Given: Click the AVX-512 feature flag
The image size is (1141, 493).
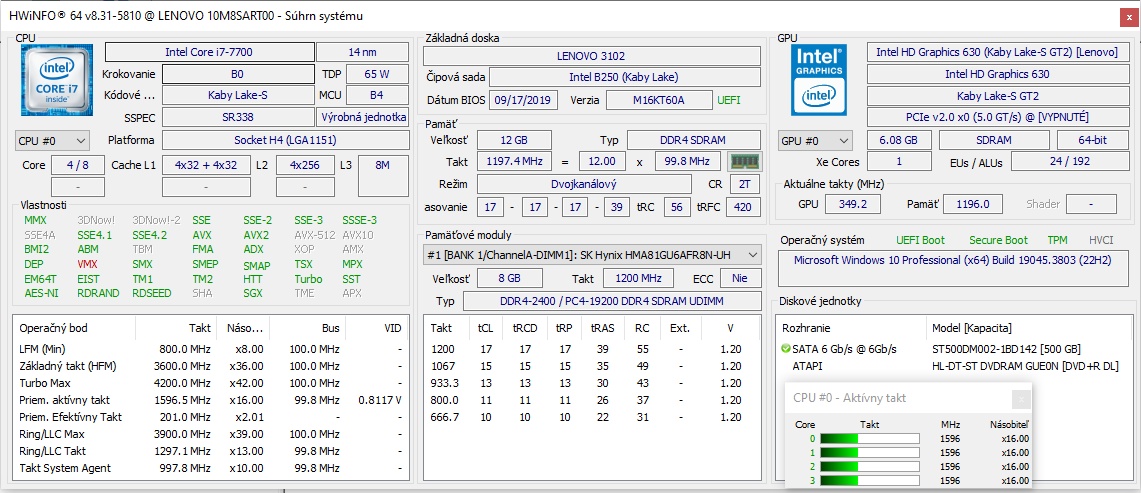Looking at the screenshot, I should coord(314,235).
